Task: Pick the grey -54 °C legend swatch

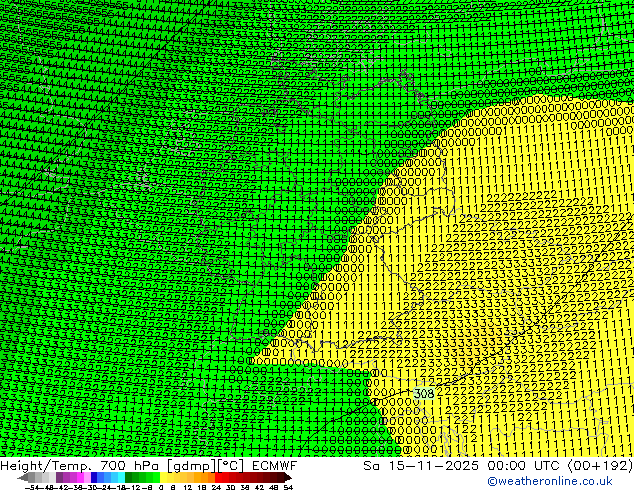Action: tap(32, 478)
